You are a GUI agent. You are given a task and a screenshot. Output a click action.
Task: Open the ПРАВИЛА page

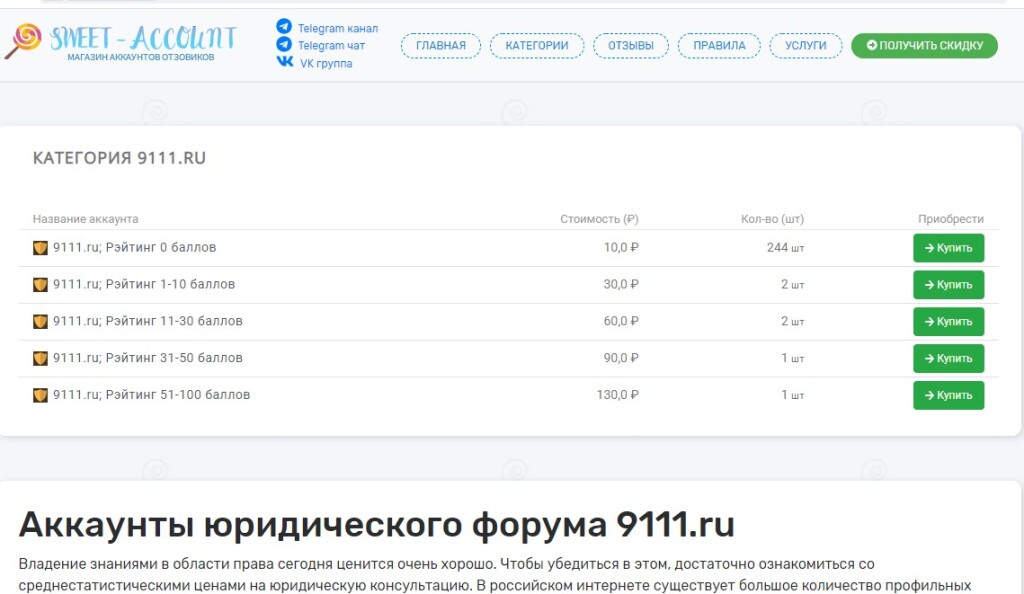pyautogui.click(x=718, y=46)
